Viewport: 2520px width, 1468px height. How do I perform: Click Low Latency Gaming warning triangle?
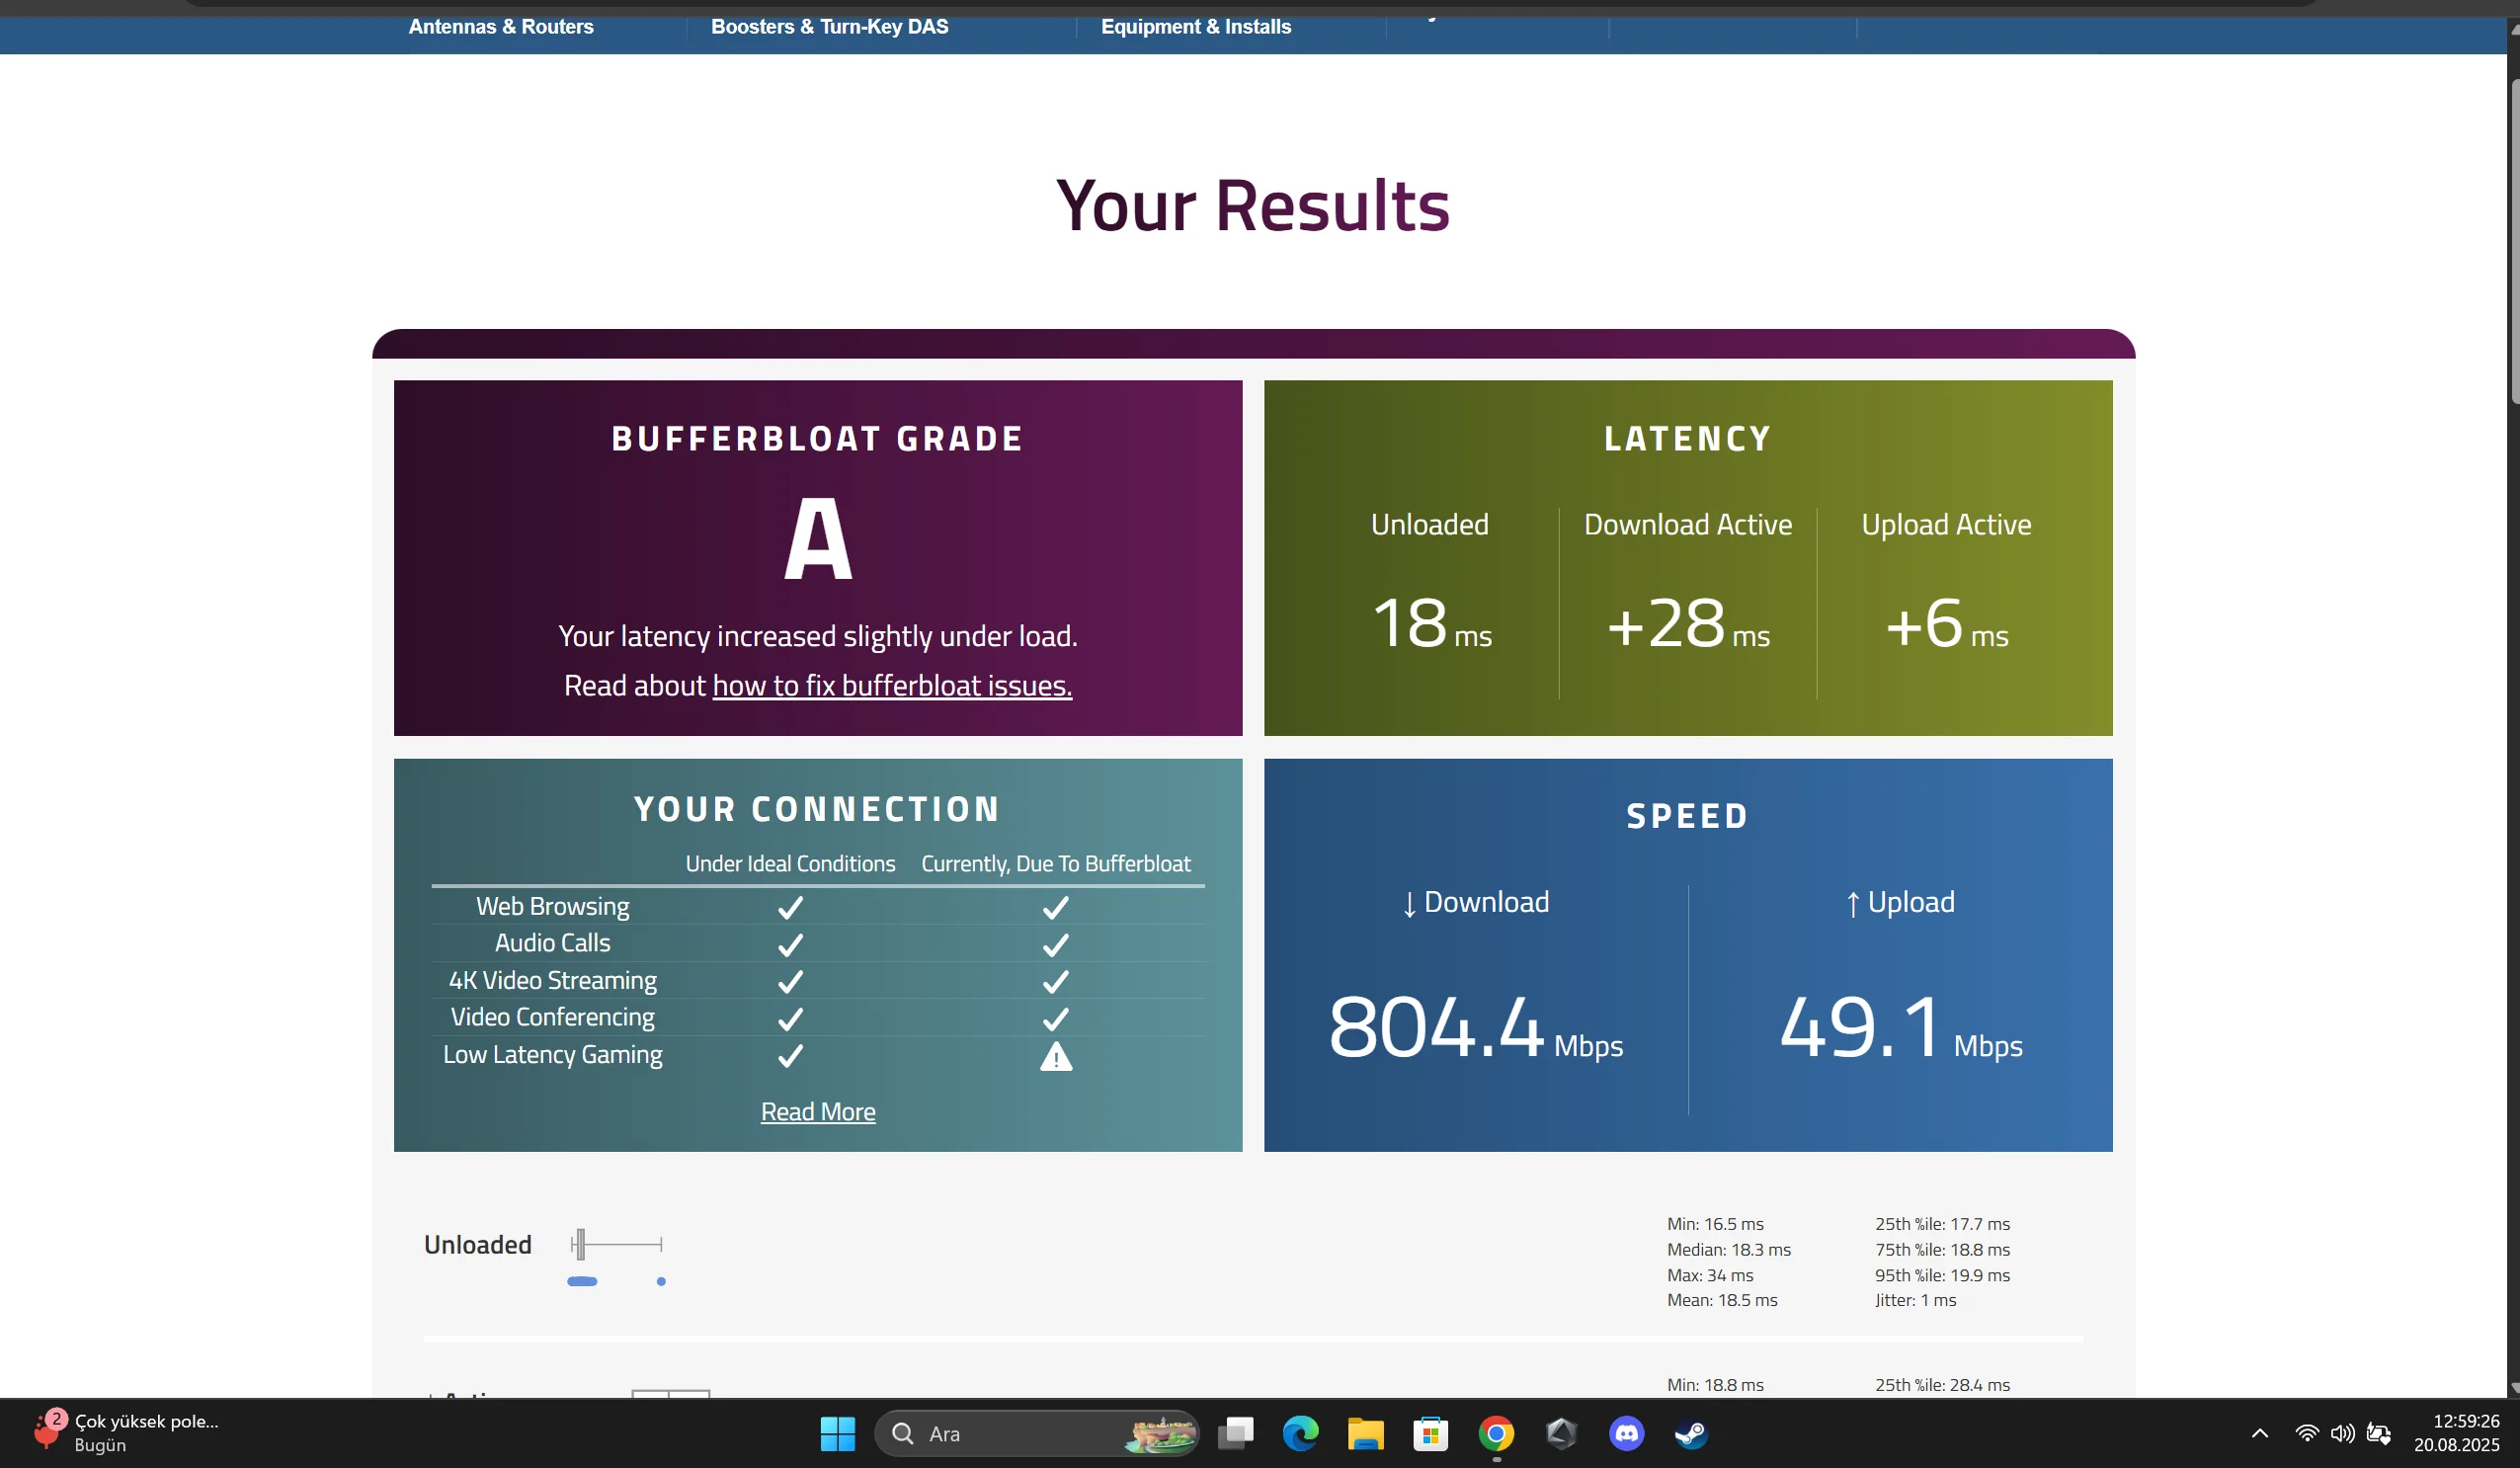click(1055, 1057)
